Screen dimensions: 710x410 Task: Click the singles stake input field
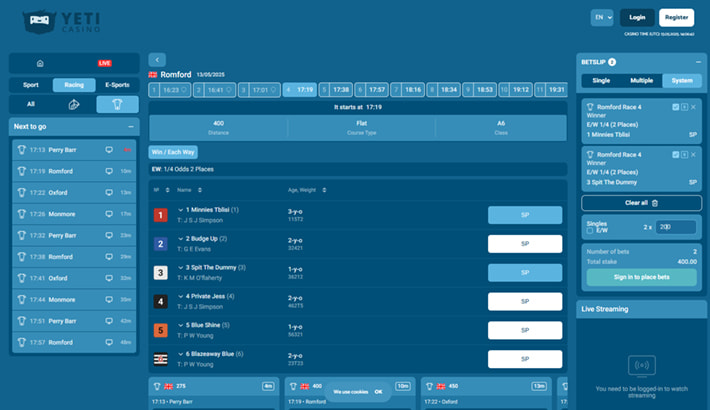pyautogui.click(x=676, y=227)
